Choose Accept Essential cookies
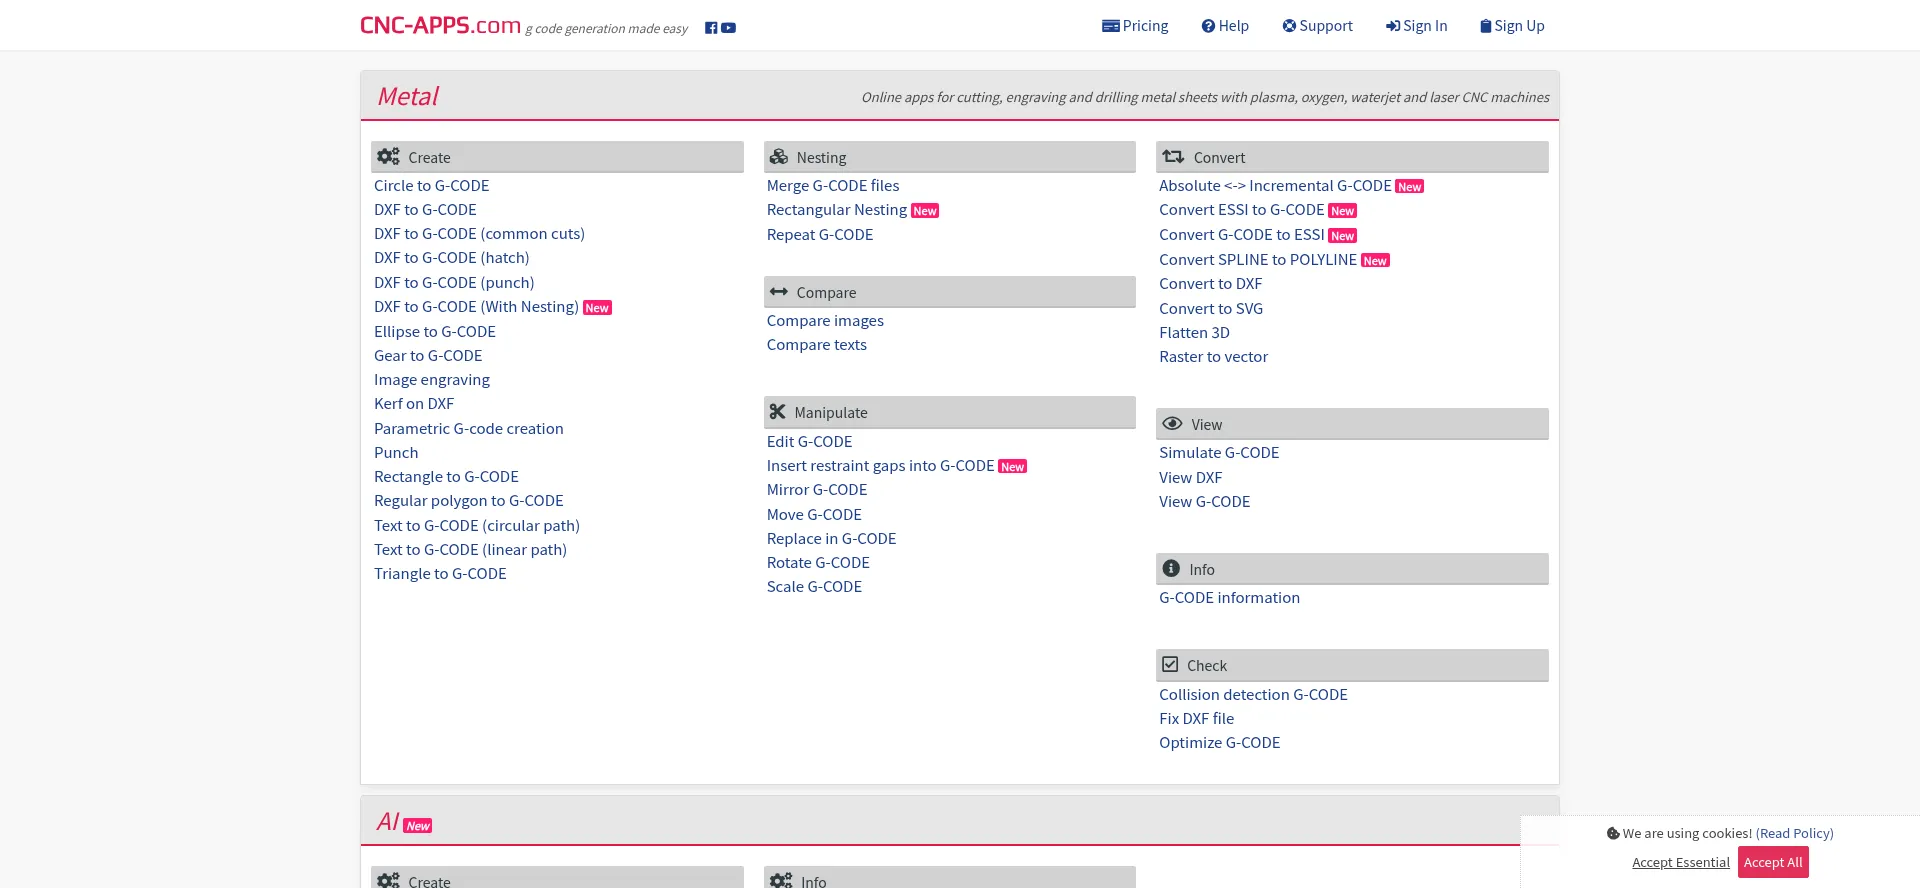This screenshot has height=888, width=1920. click(1681, 862)
